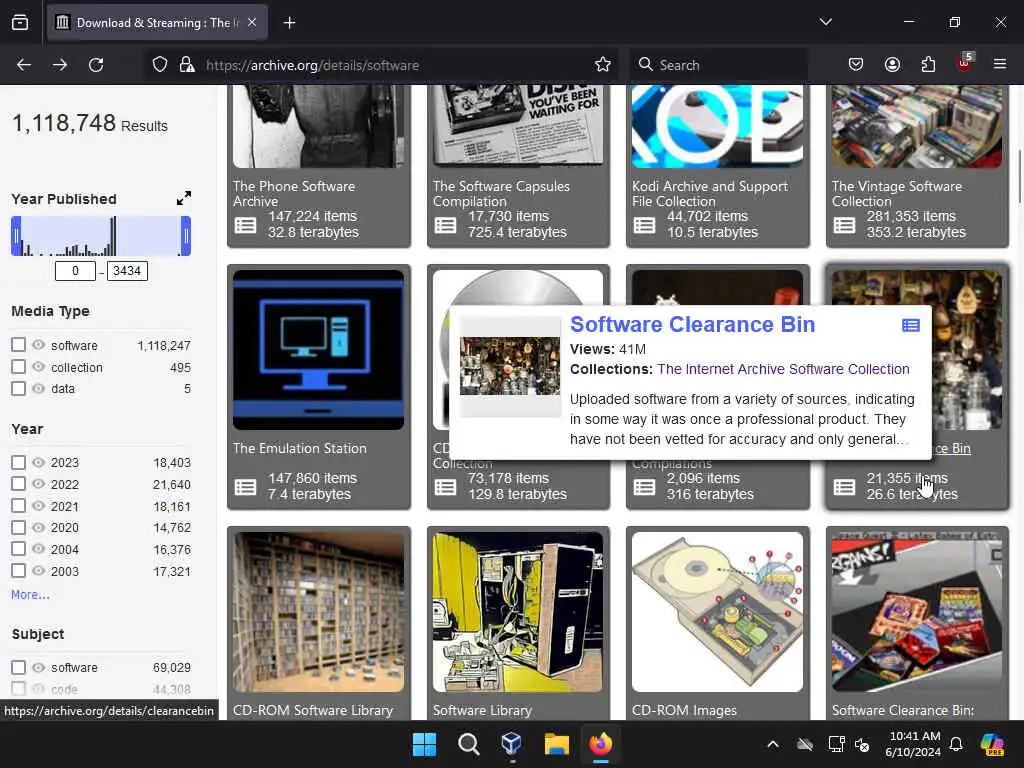Click the CD-ROM Software Library shelves thumbnail
This screenshot has width=1024, height=768.
click(319, 612)
